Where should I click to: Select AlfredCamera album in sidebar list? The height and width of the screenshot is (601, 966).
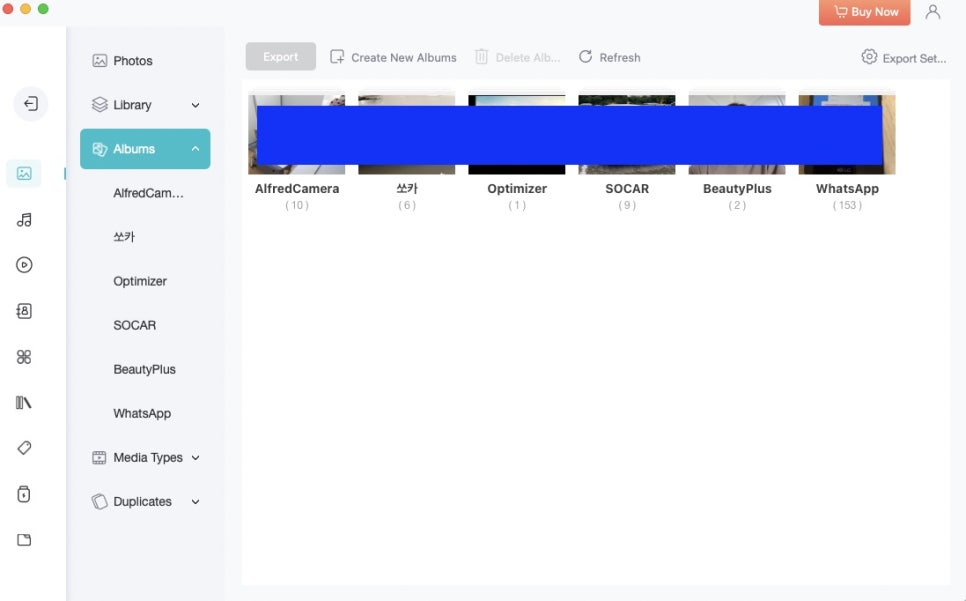pos(148,193)
